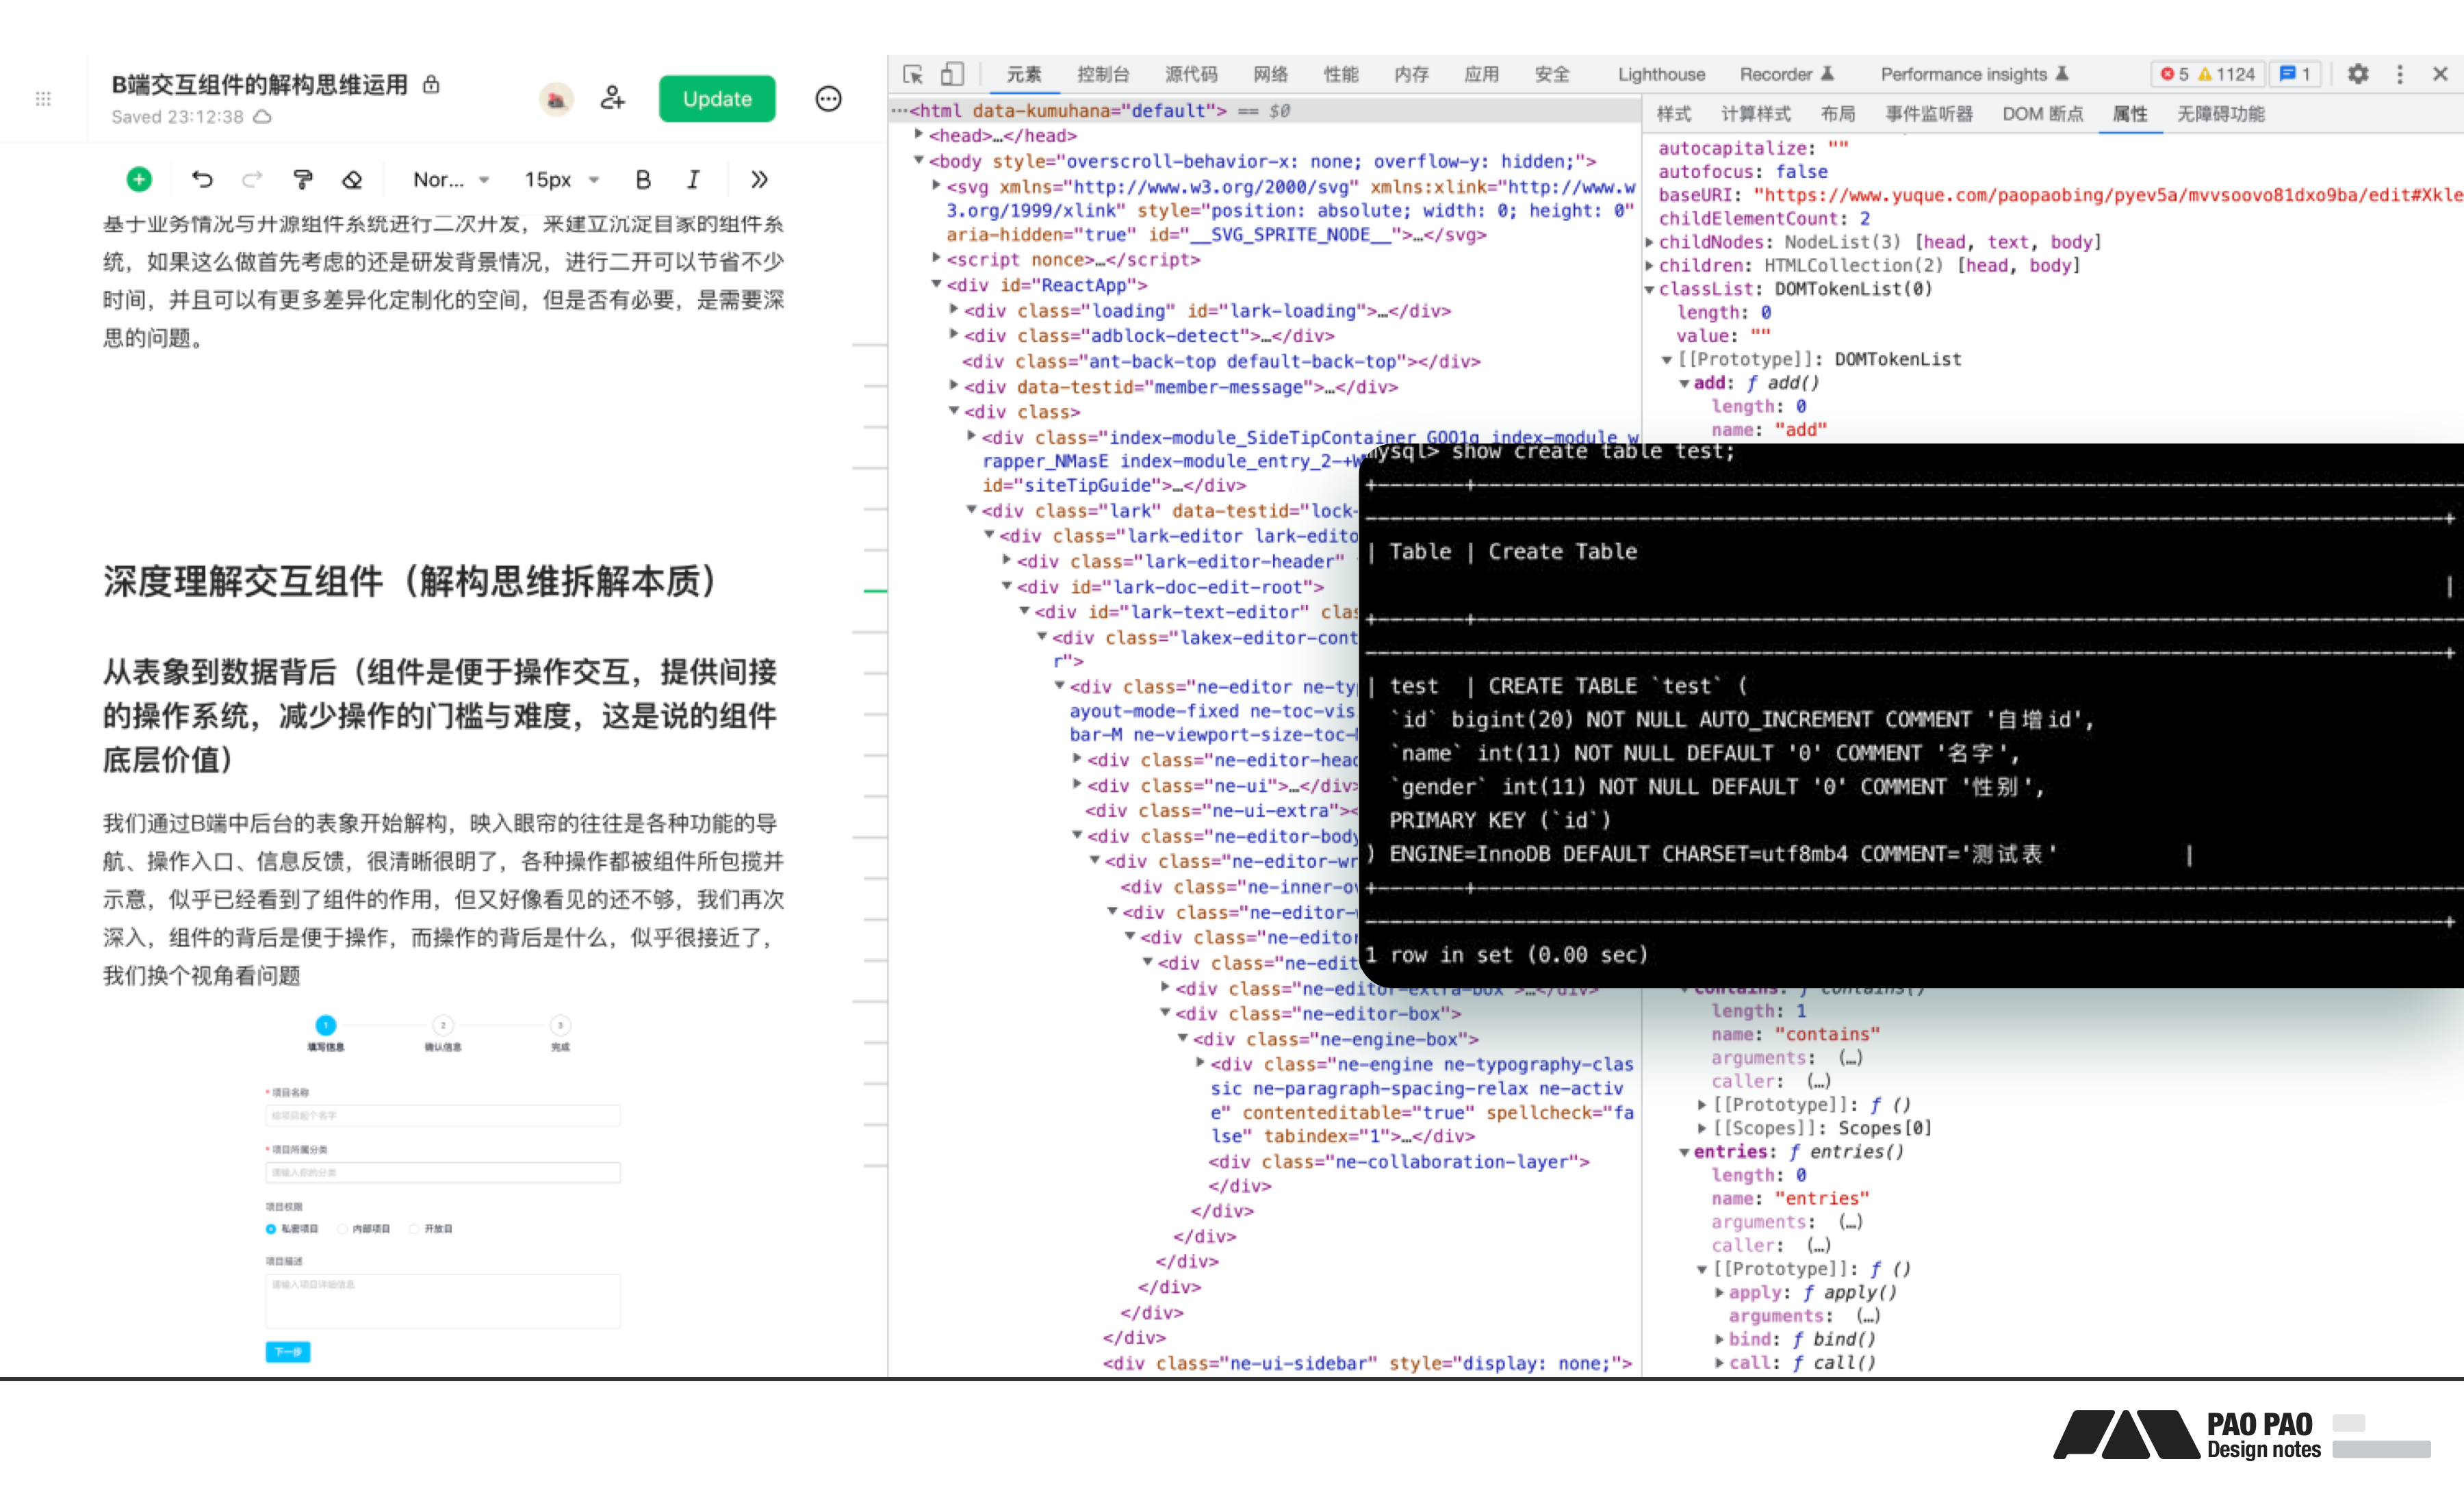Toggle the device toolbar icon
The width and height of the screenshot is (2464, 1492).
click(x=952, y=74)
